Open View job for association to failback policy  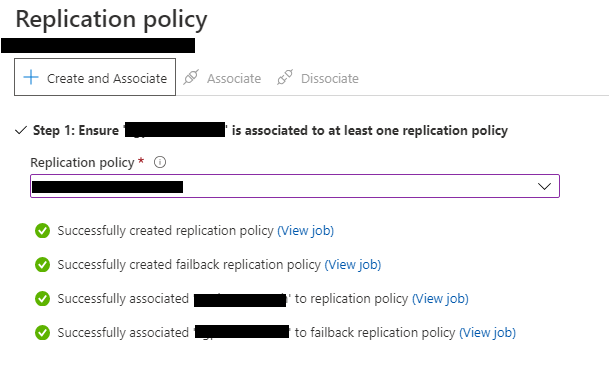pyautogui.click(x=487, y=333)
